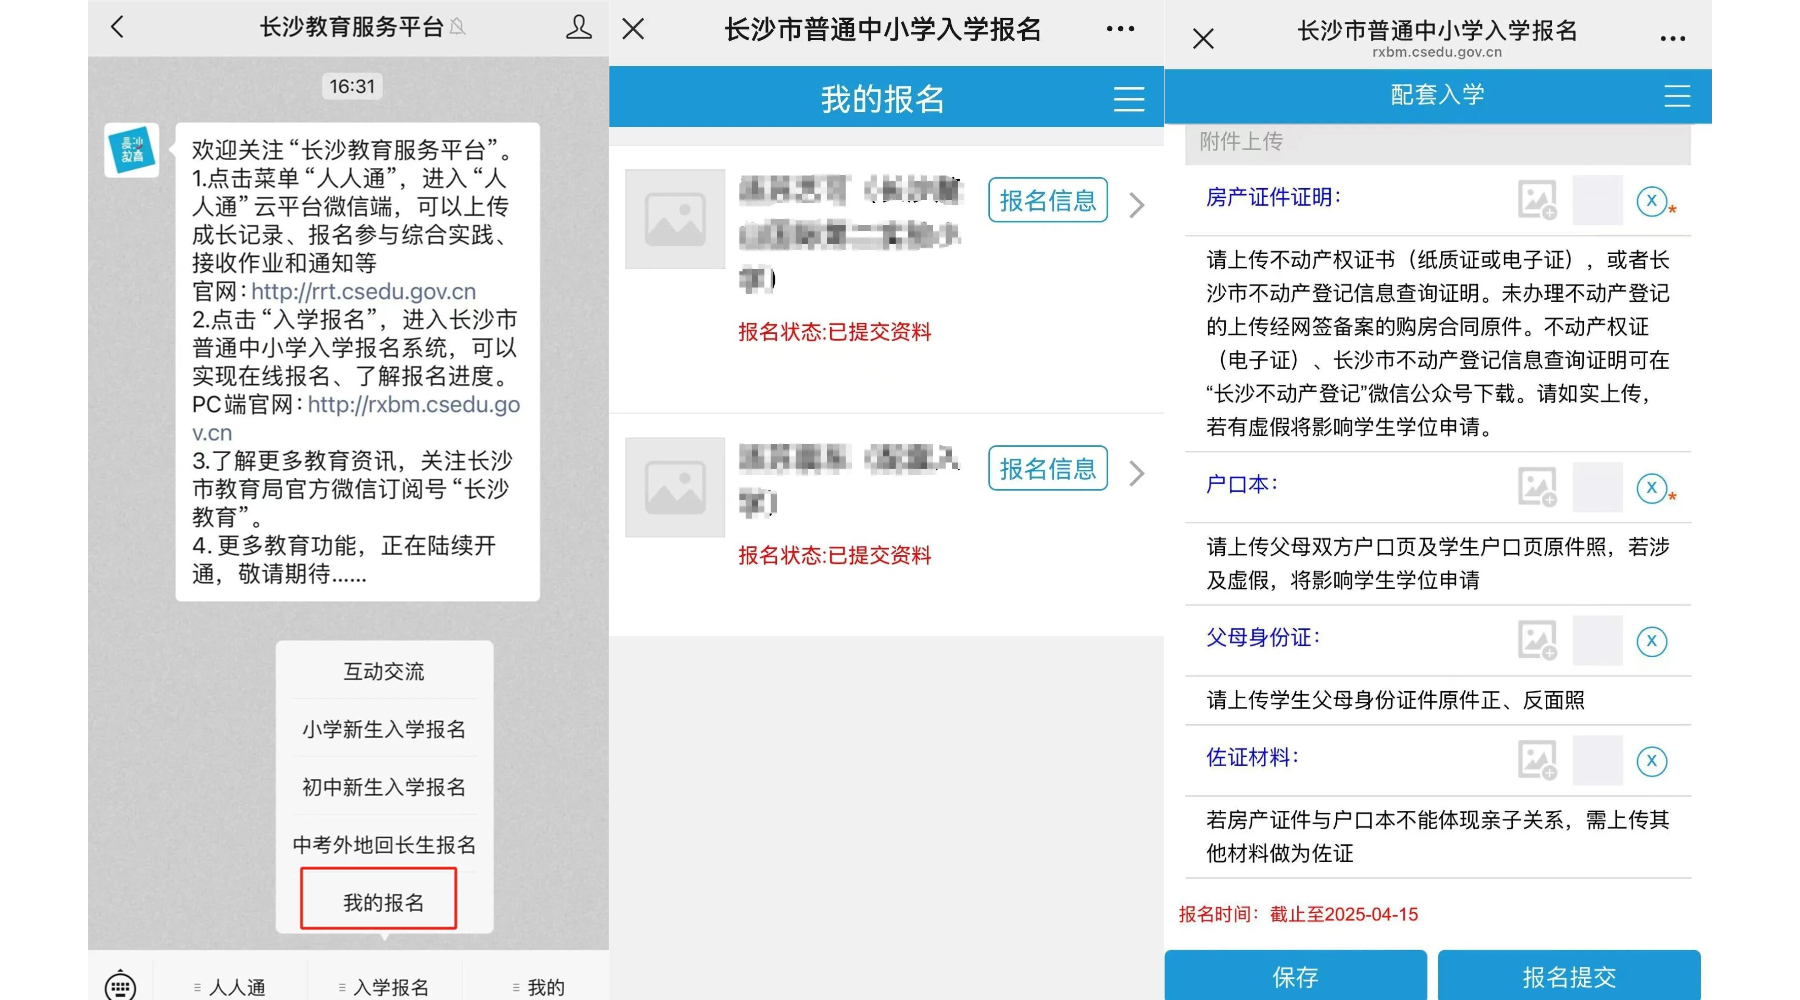
Task: Upload image for 户口本
Action: coord(1537,487)
